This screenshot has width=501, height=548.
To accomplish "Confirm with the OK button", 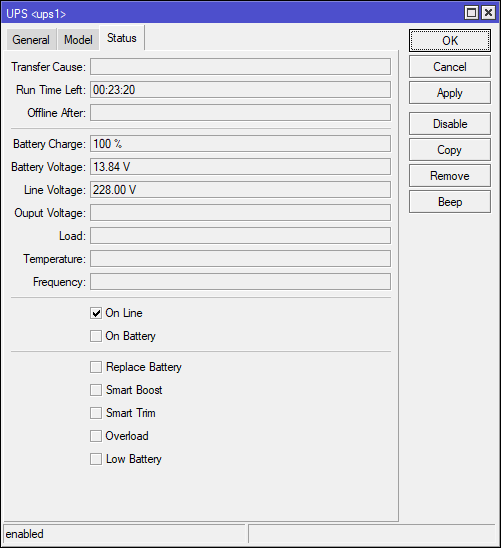I will click(450, 41).
